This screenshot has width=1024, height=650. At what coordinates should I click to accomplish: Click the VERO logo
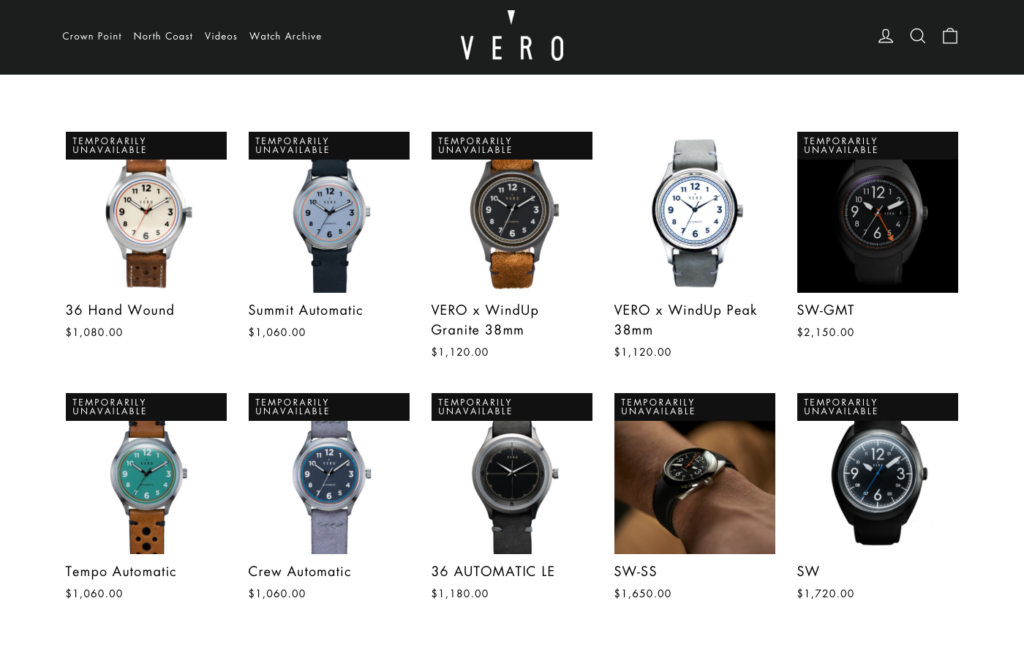tap(512, 37)
